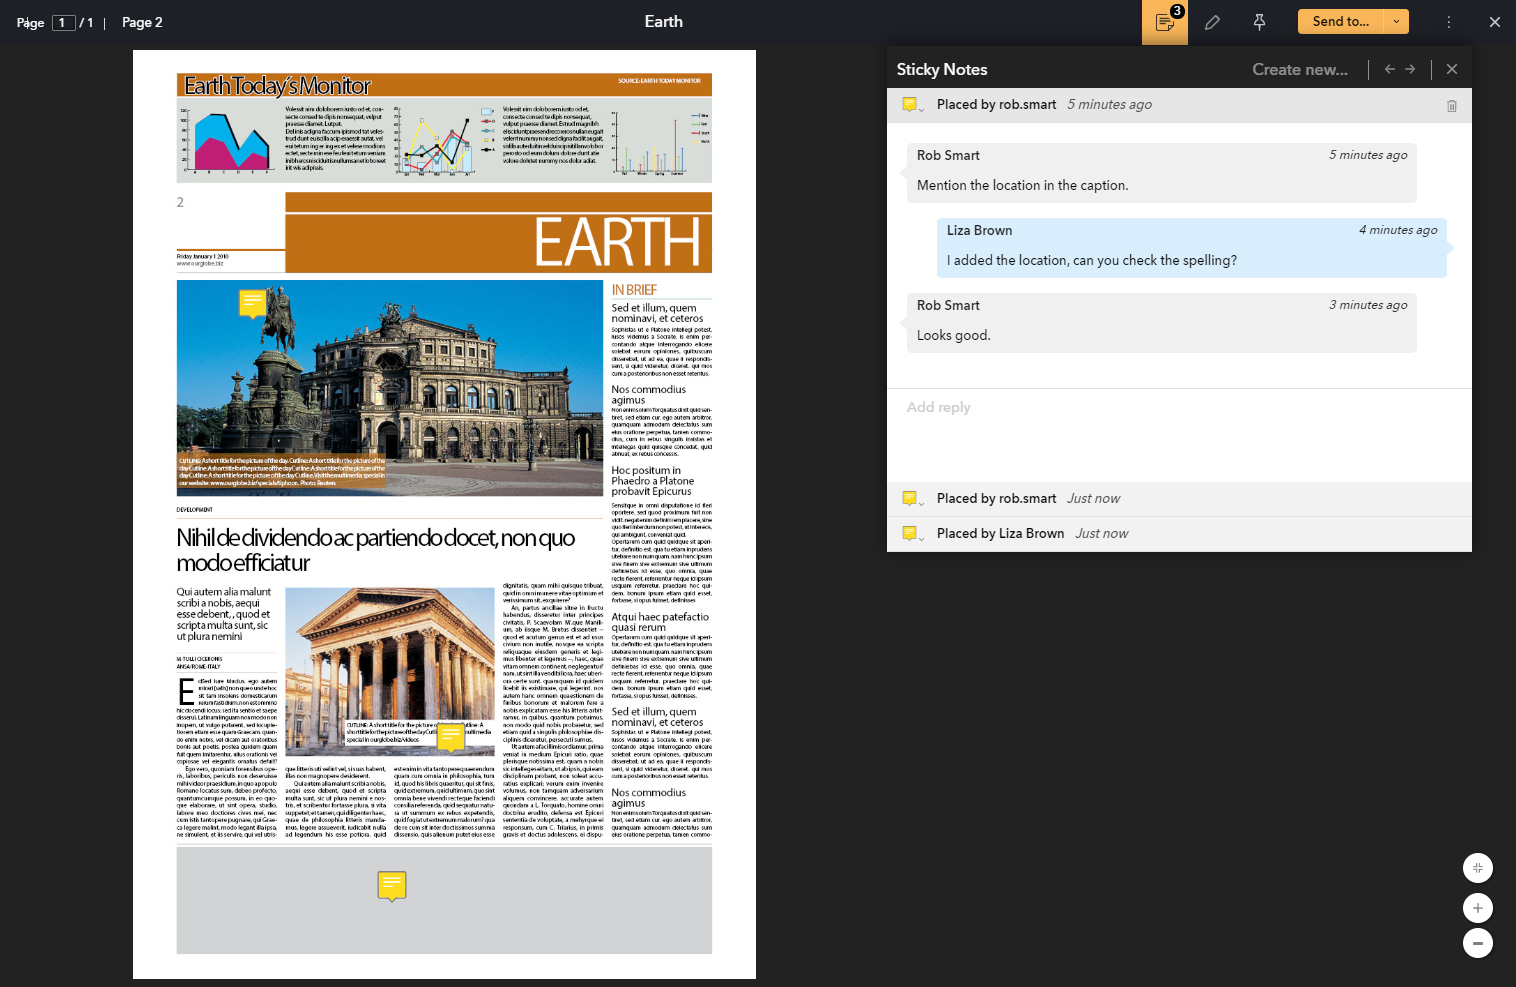
Task: Collapse the rob.smart 5 minutes ago note
Action: [x=912, y=105]
